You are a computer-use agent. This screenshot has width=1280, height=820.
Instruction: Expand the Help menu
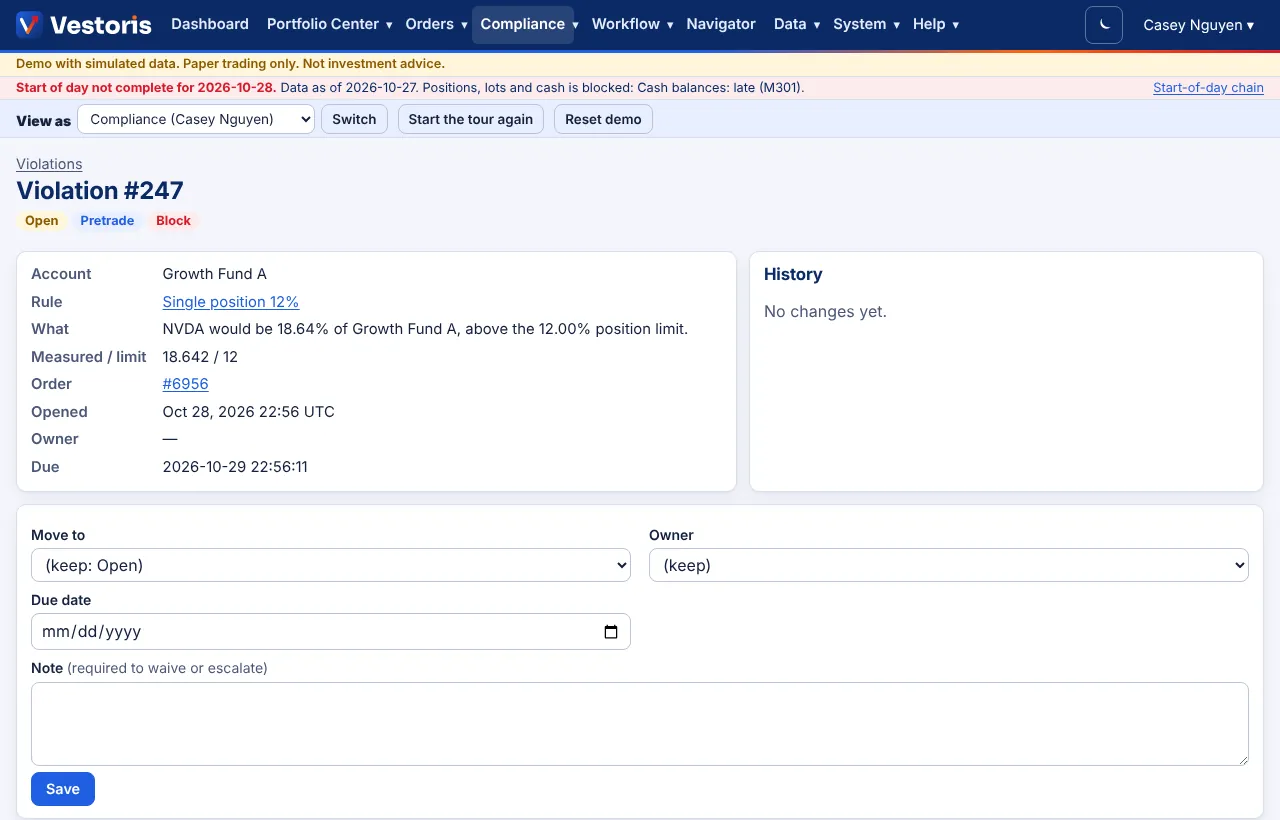tap(935, 24)
